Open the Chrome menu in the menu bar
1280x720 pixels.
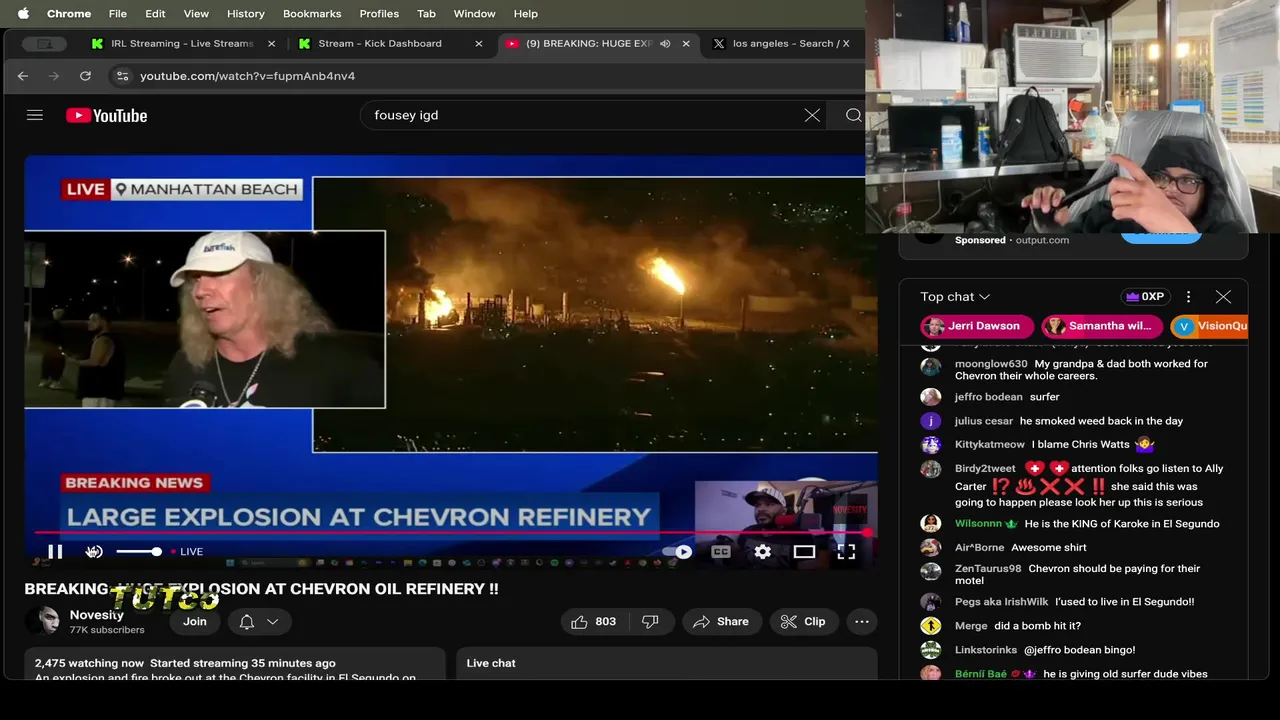69,13
